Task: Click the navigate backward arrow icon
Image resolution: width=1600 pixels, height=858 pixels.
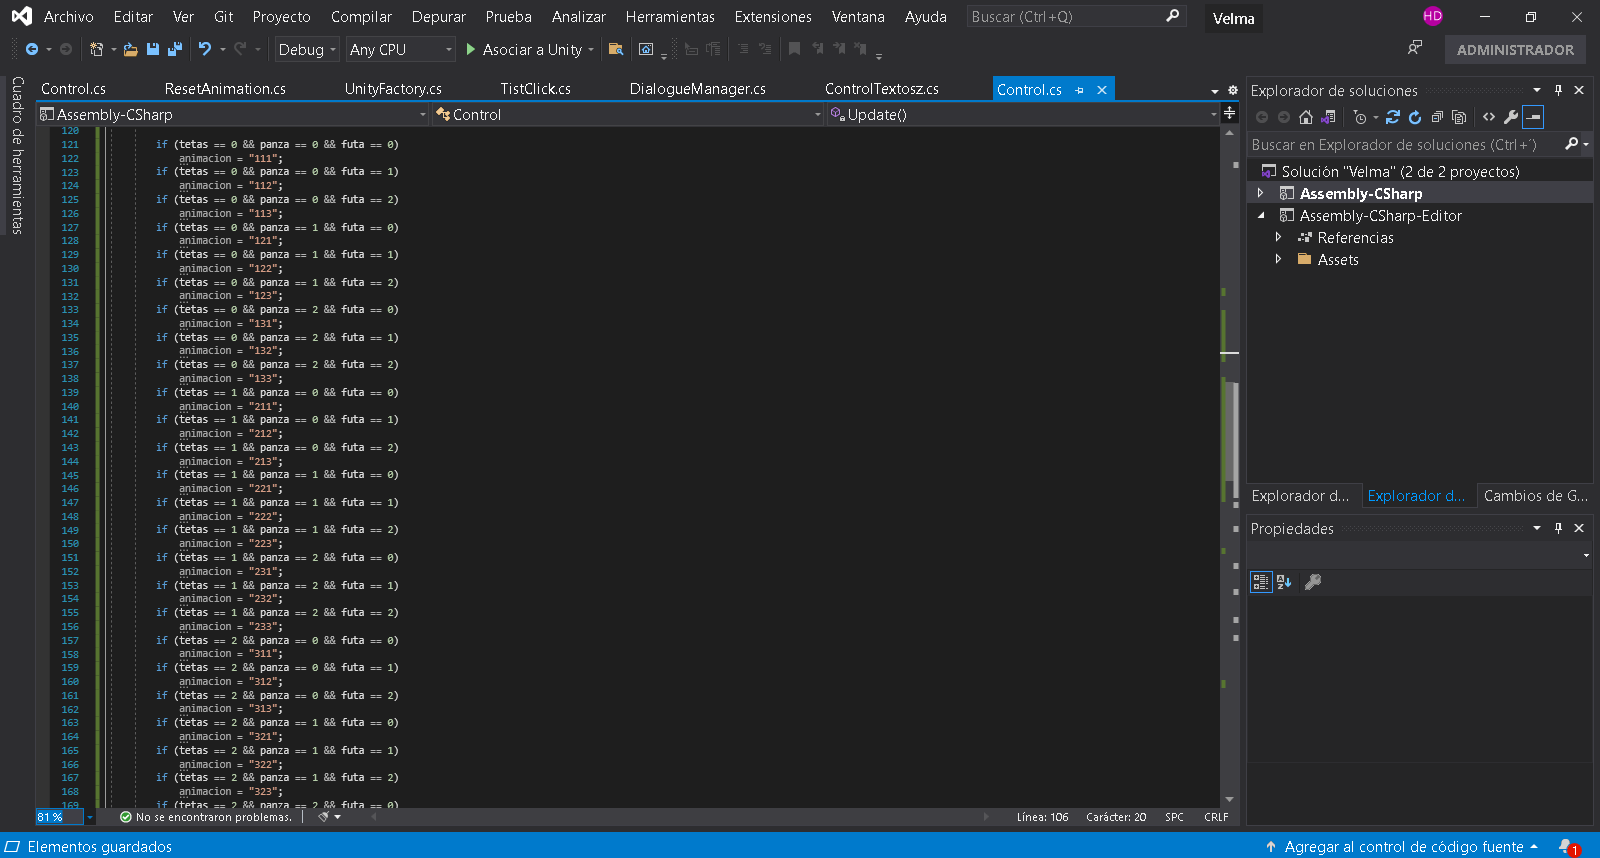Action: (x=32, y=49)
